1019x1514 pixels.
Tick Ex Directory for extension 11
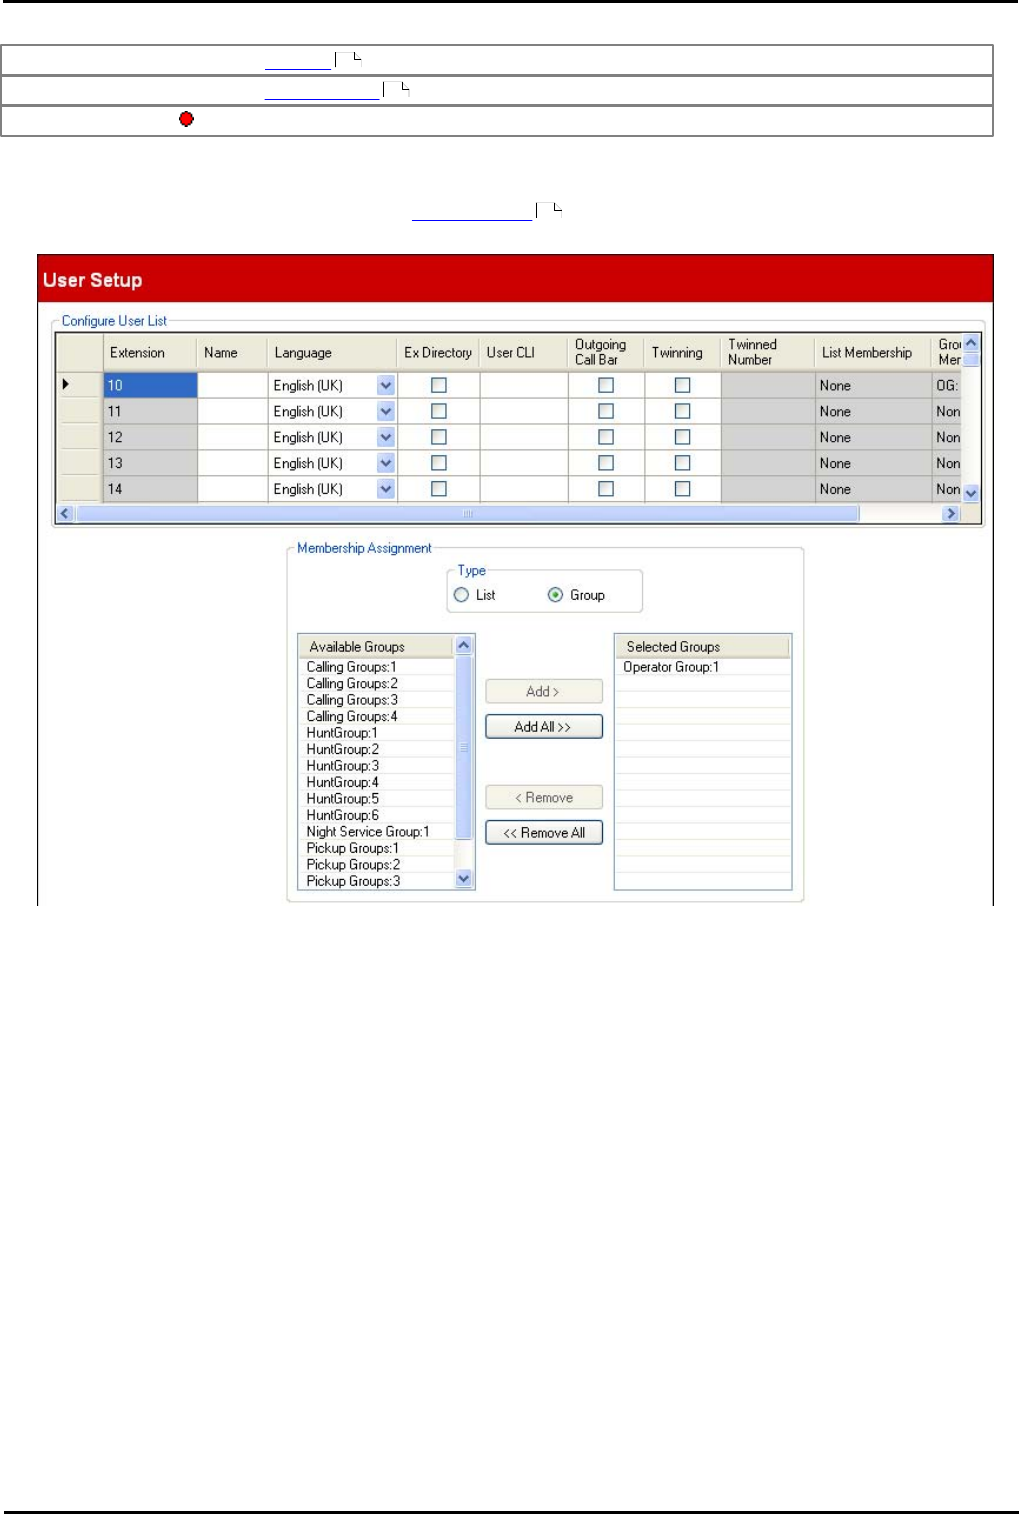pos(438,411)
